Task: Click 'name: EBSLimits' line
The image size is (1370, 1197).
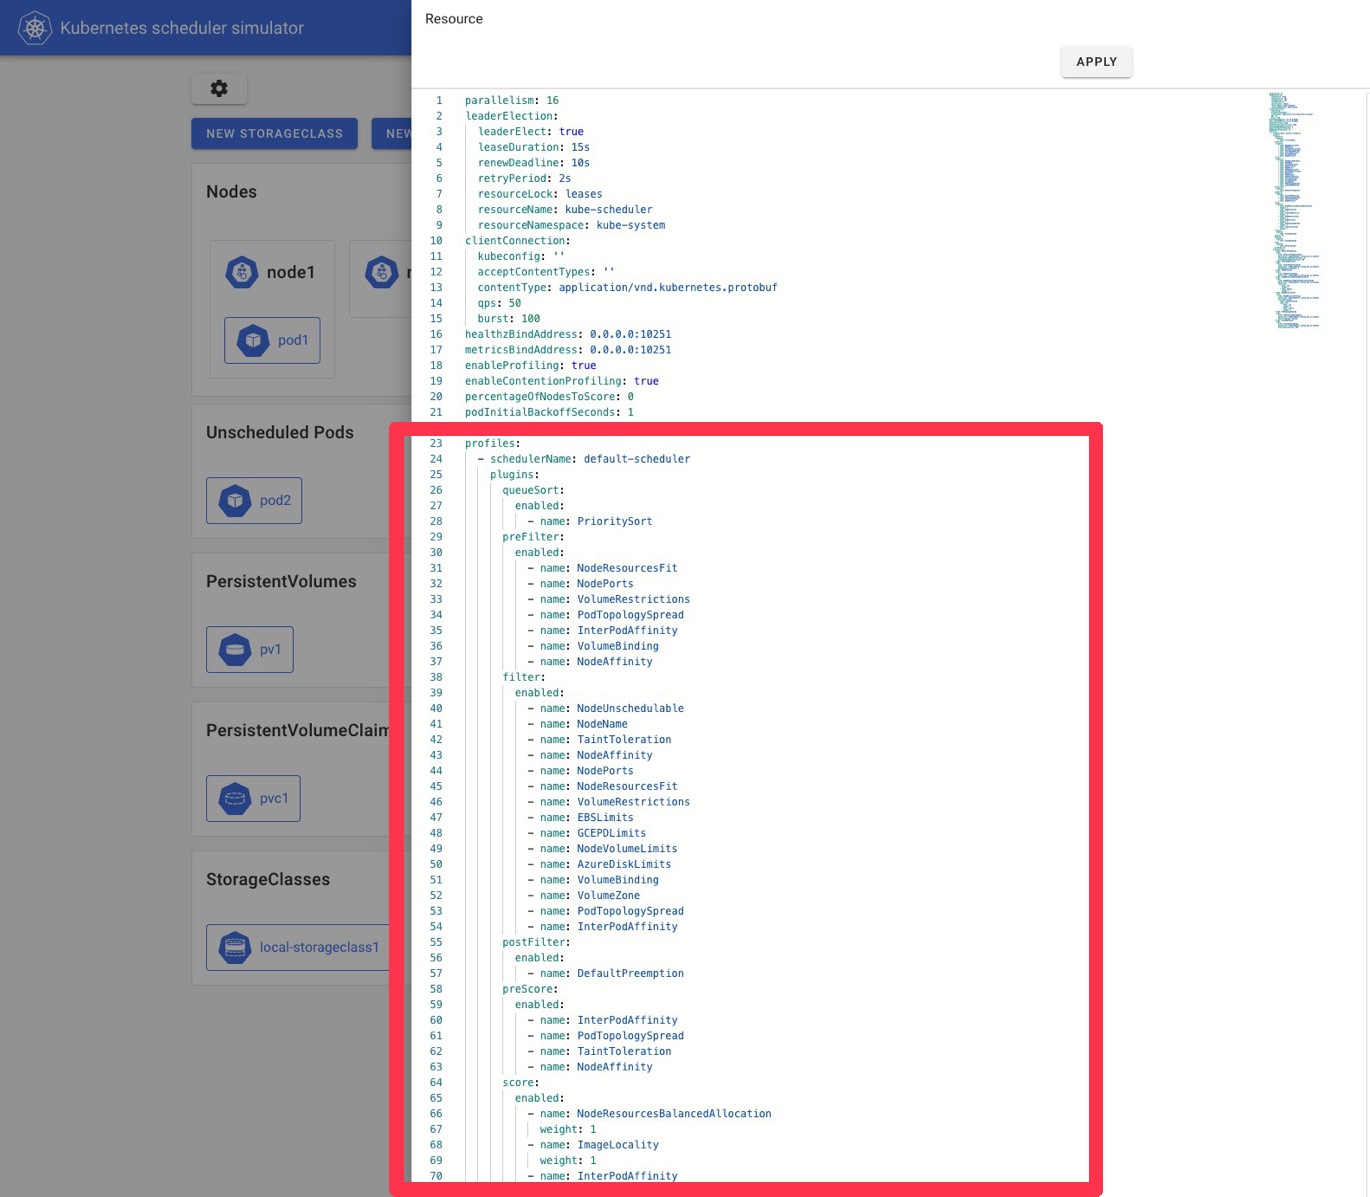Action: [581, 817]
